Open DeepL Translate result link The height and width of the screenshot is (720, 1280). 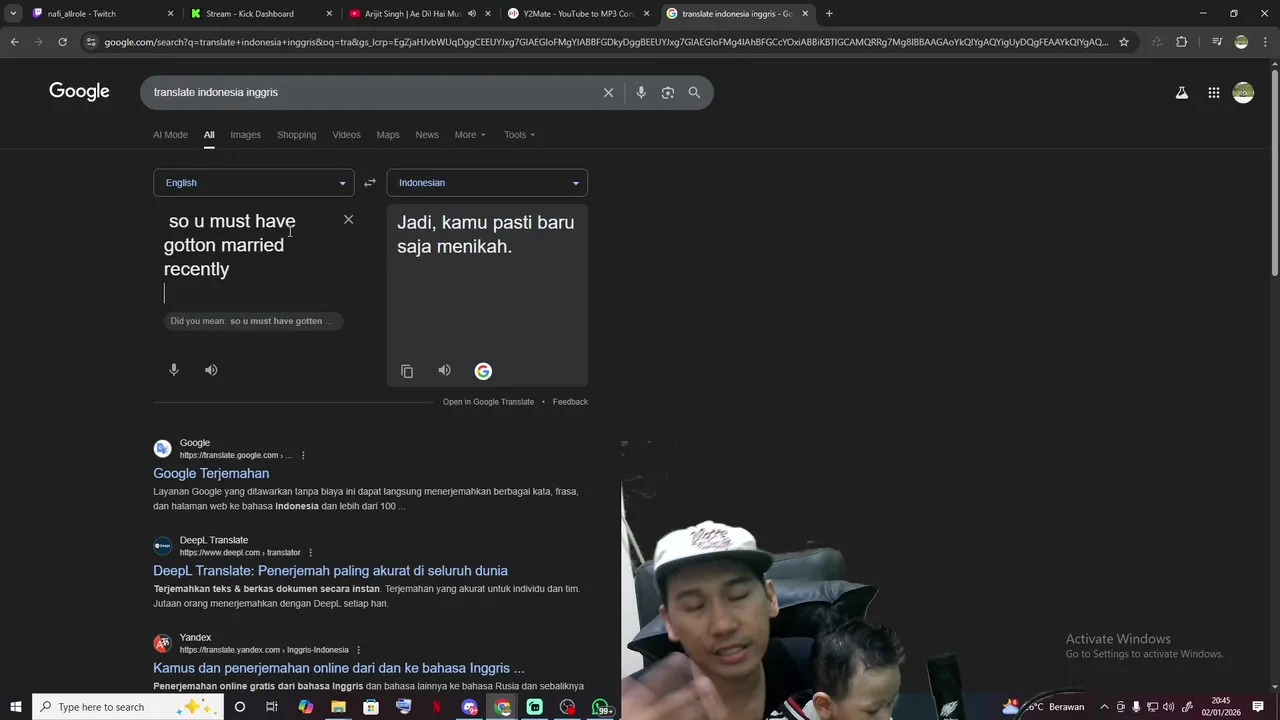(x=330, y=571)
